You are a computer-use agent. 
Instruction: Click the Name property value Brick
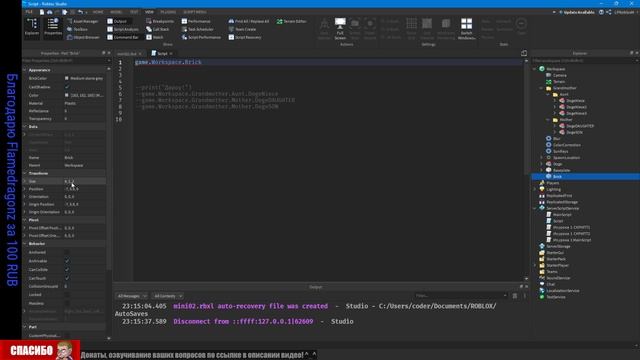pyautogui.click(x=84, y=158)
